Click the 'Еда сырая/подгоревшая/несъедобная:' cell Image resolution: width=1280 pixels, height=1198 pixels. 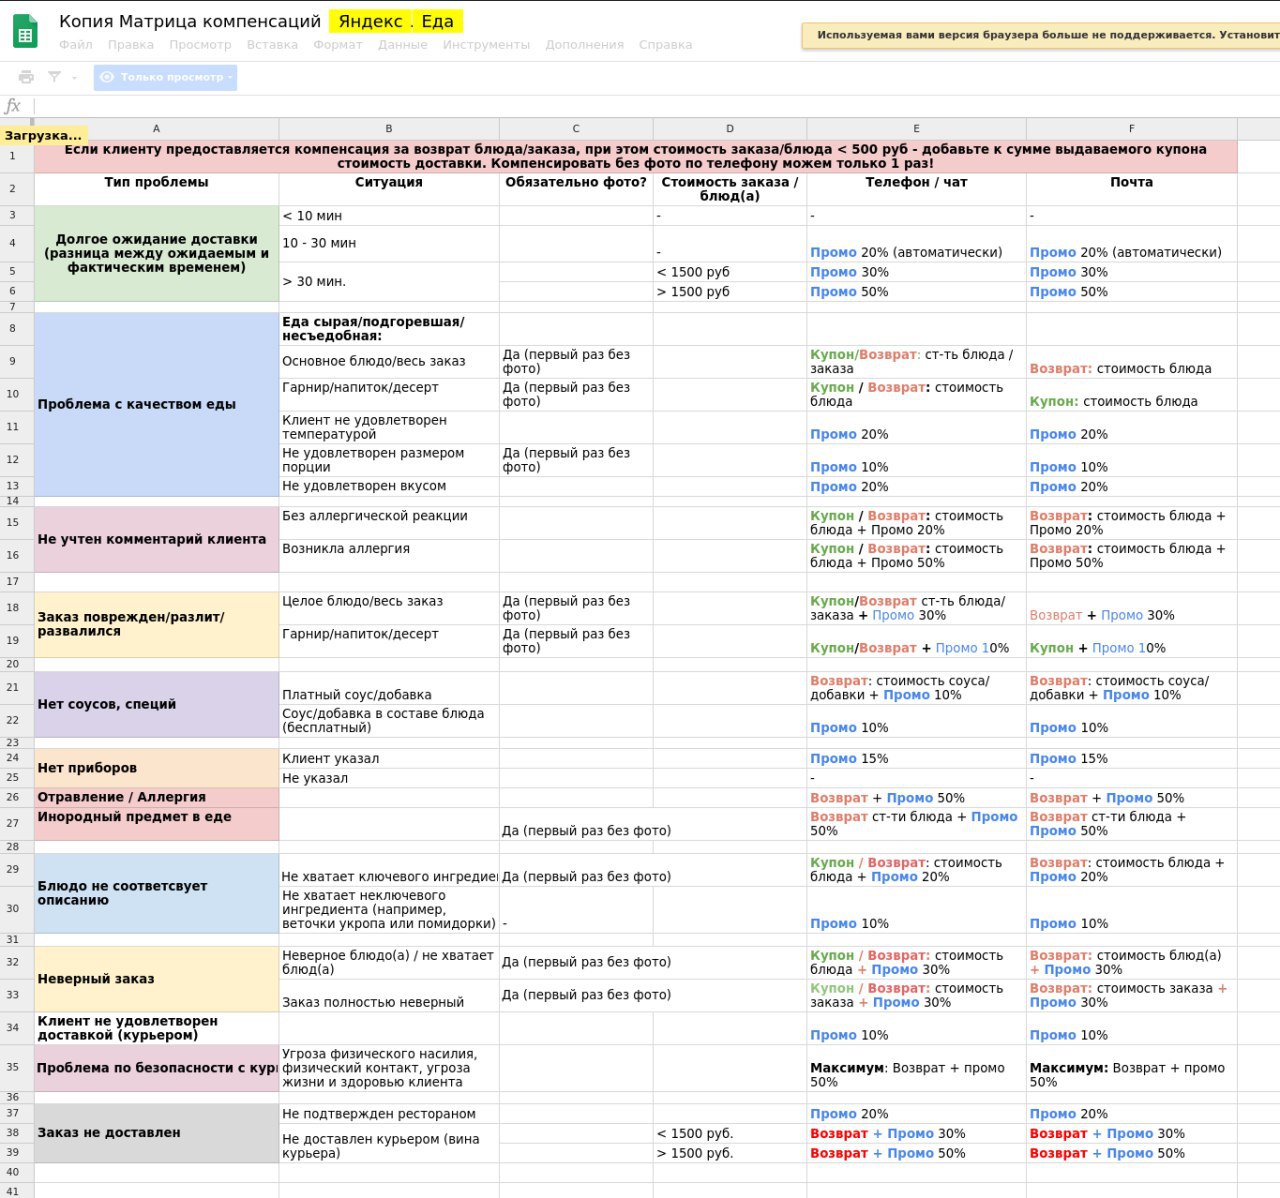389,328
